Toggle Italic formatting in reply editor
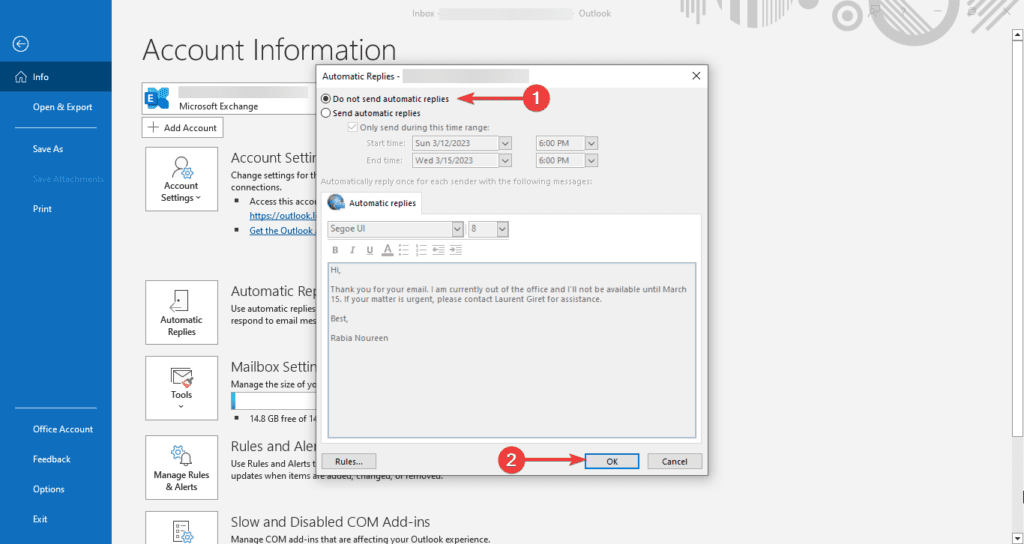 click(x=353, y=250)
